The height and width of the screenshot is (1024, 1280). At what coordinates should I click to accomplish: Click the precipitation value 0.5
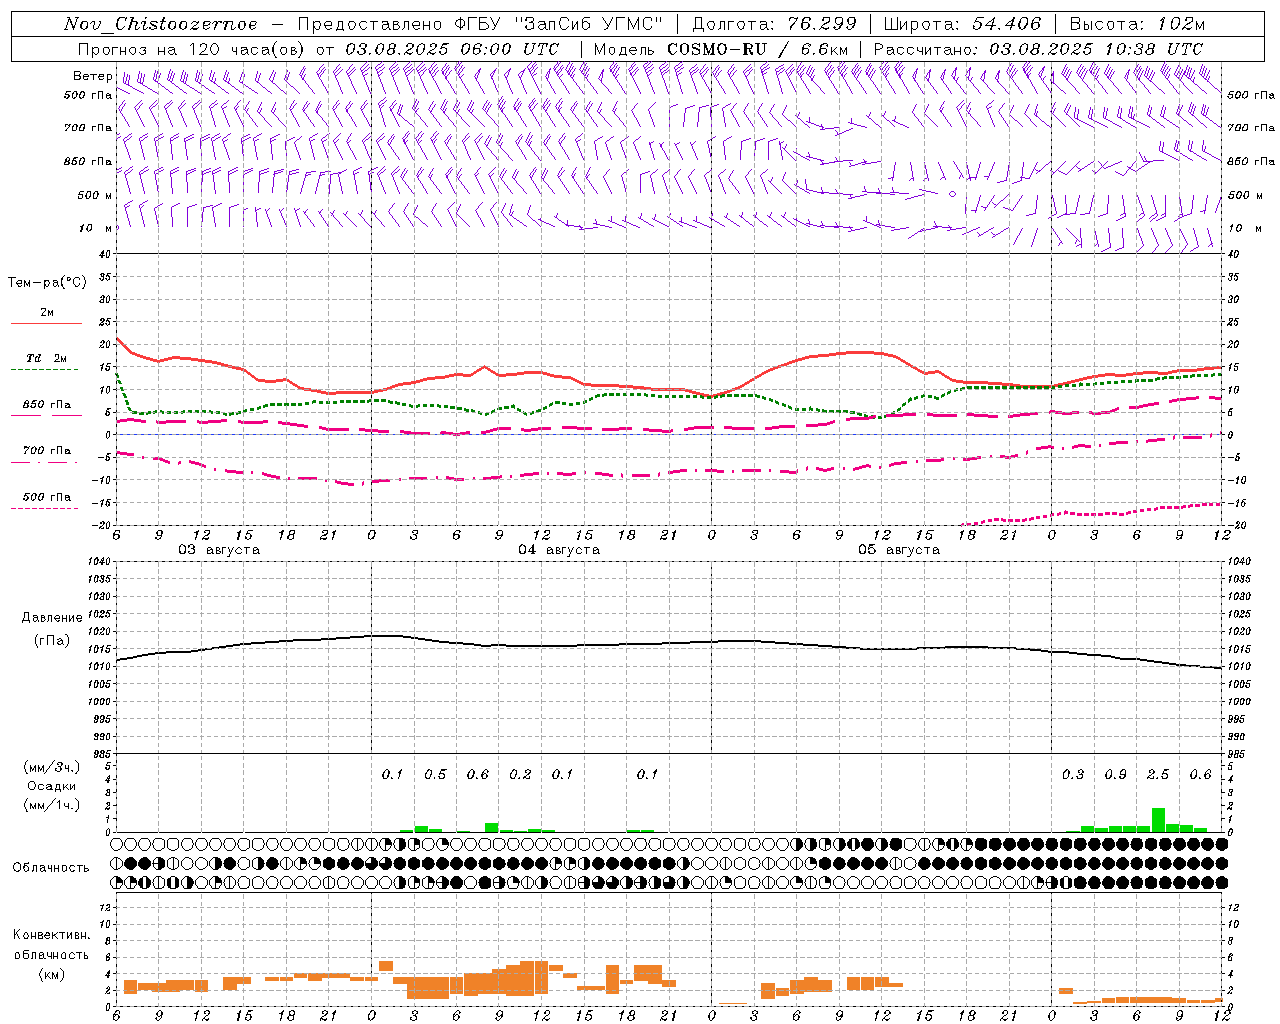[435, 775]
